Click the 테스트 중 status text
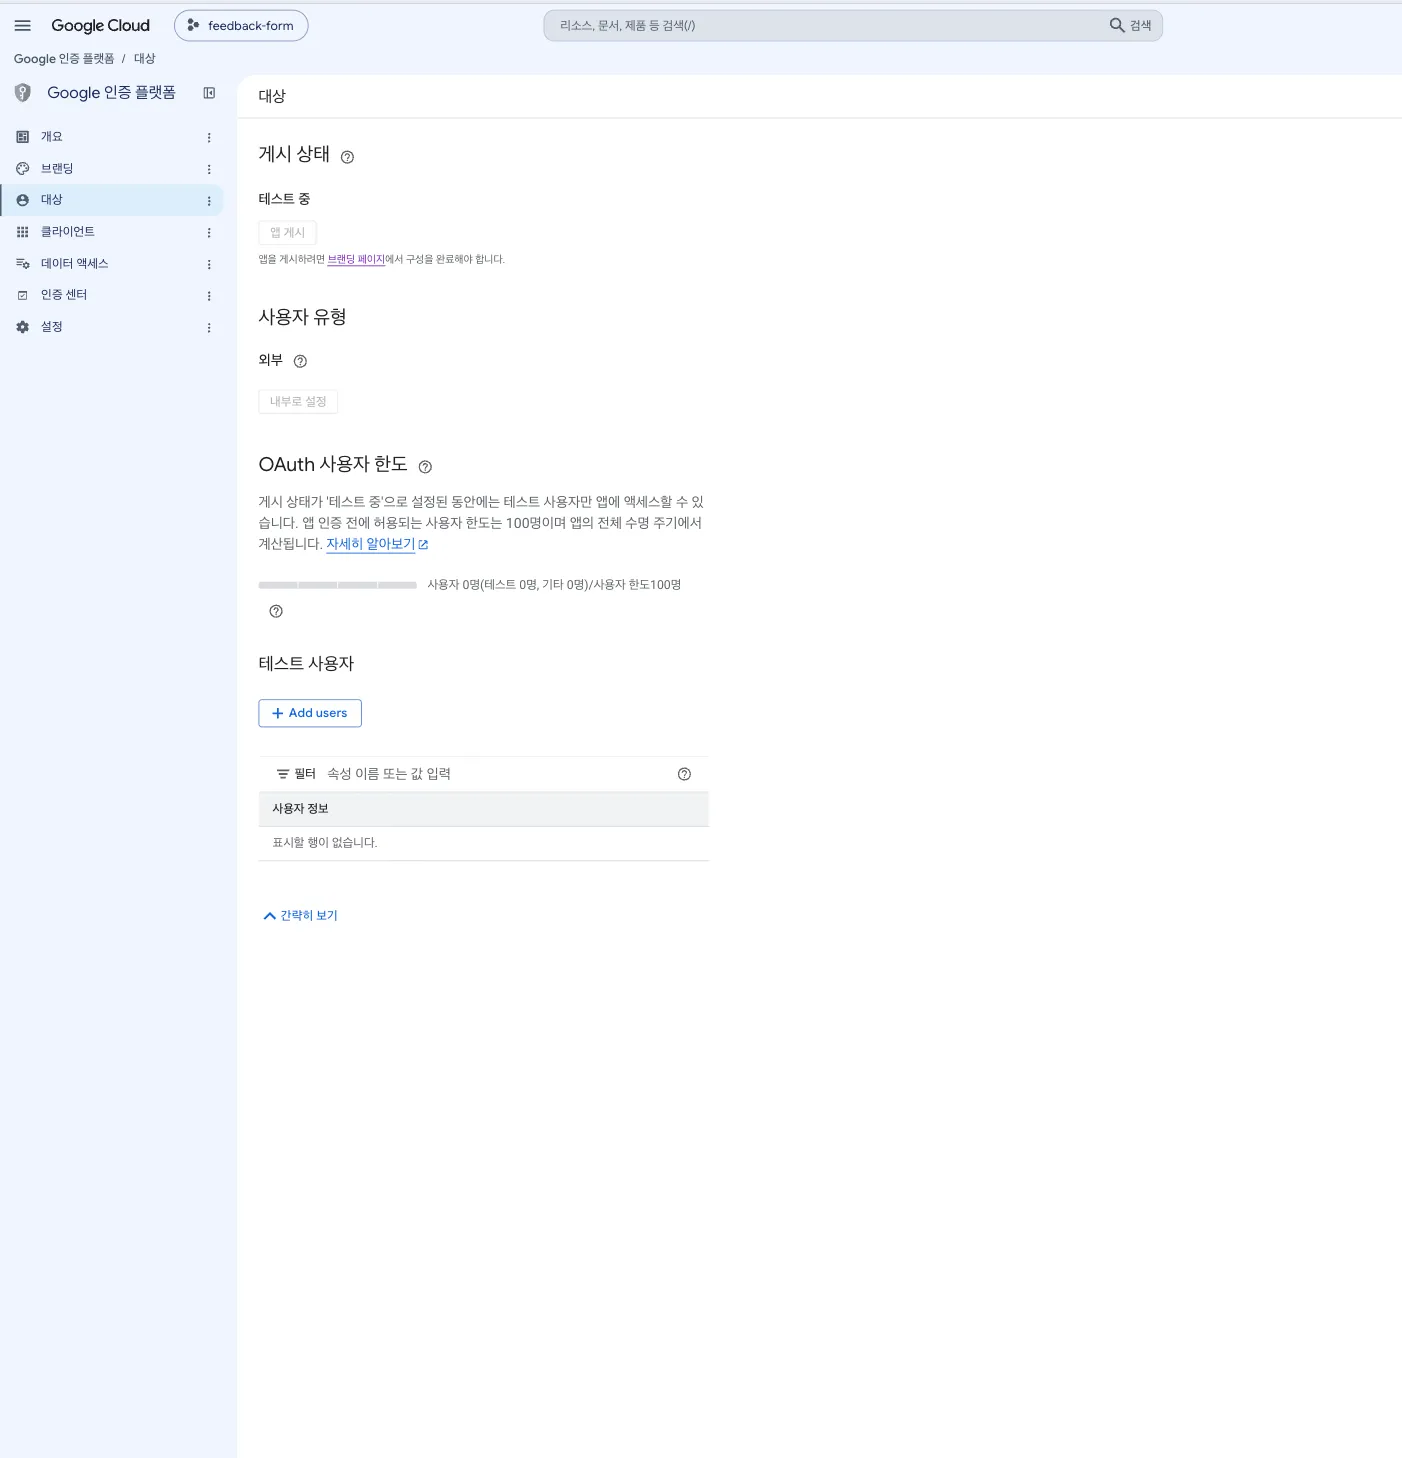 [284, 199]
